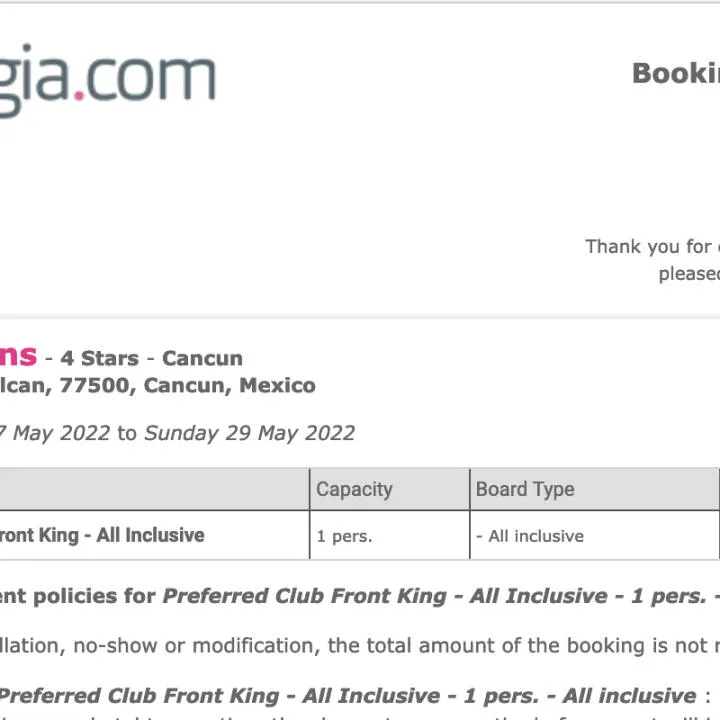Click the Booking heading text

[676, 73]
